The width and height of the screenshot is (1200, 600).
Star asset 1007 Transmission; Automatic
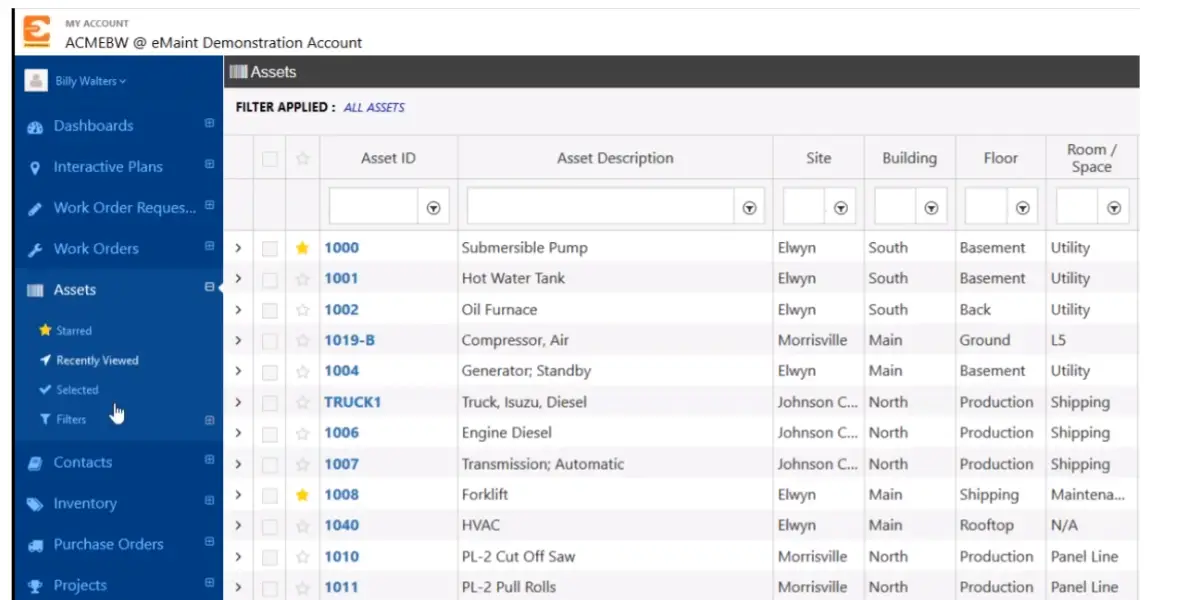coord(302,465)
